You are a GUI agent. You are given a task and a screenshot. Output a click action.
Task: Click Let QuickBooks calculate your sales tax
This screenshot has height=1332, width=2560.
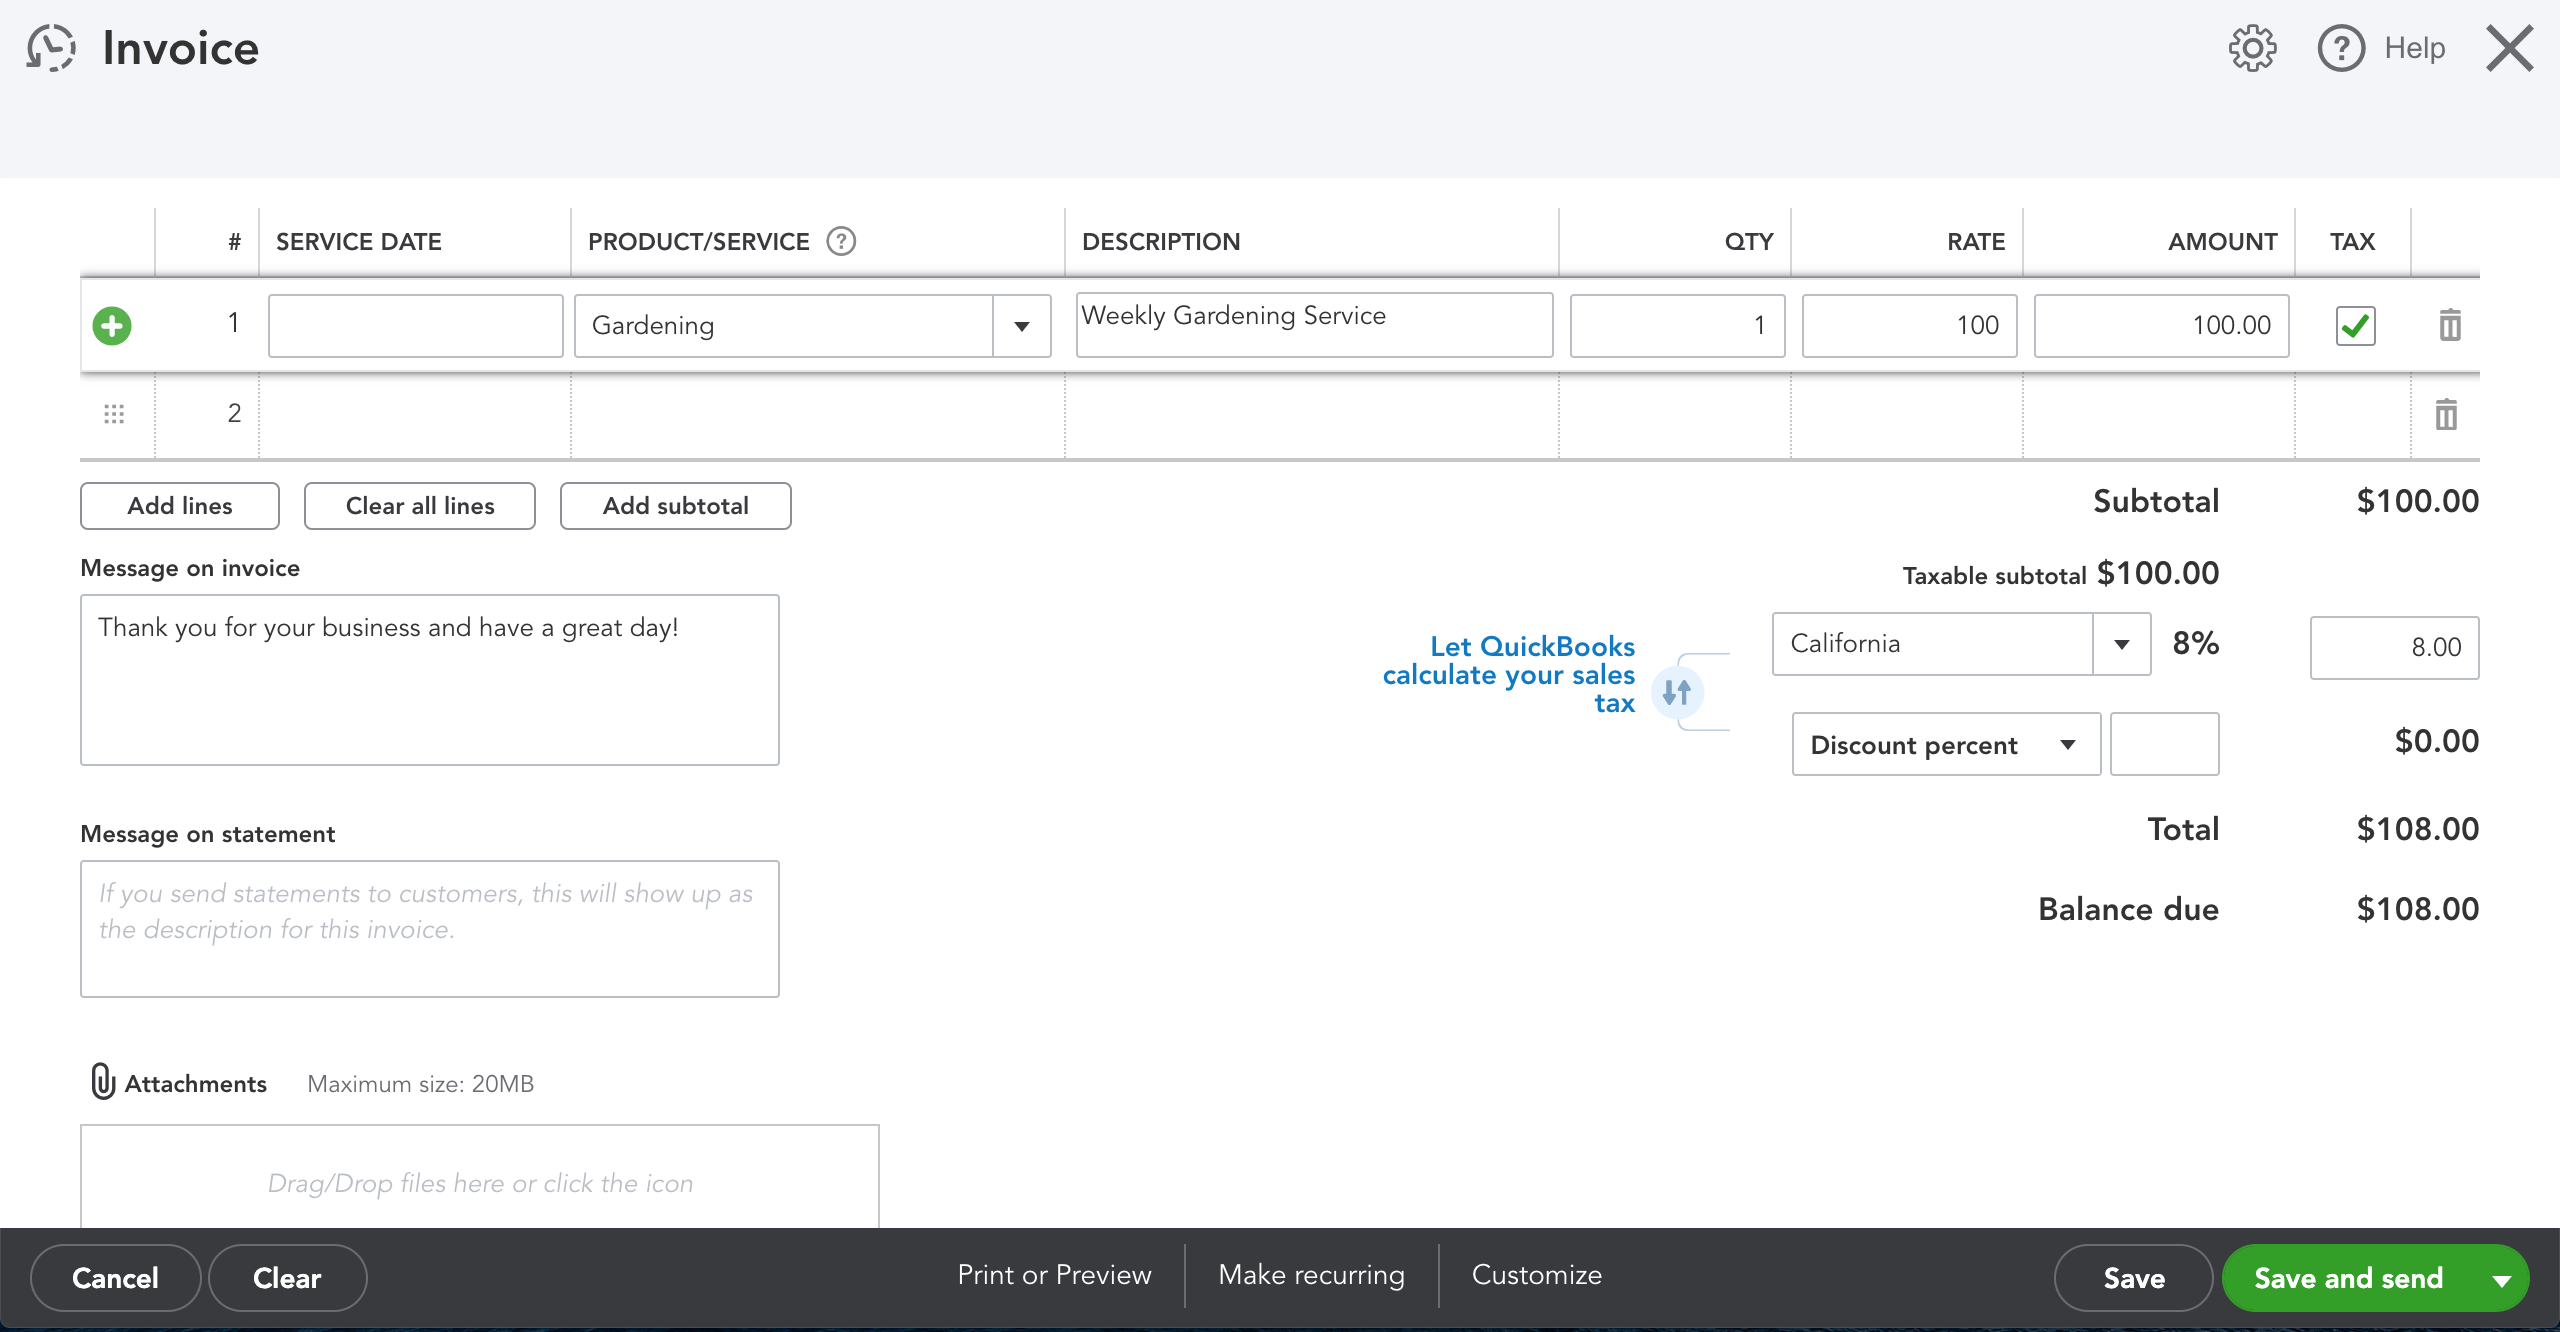tap(1508, 675)
